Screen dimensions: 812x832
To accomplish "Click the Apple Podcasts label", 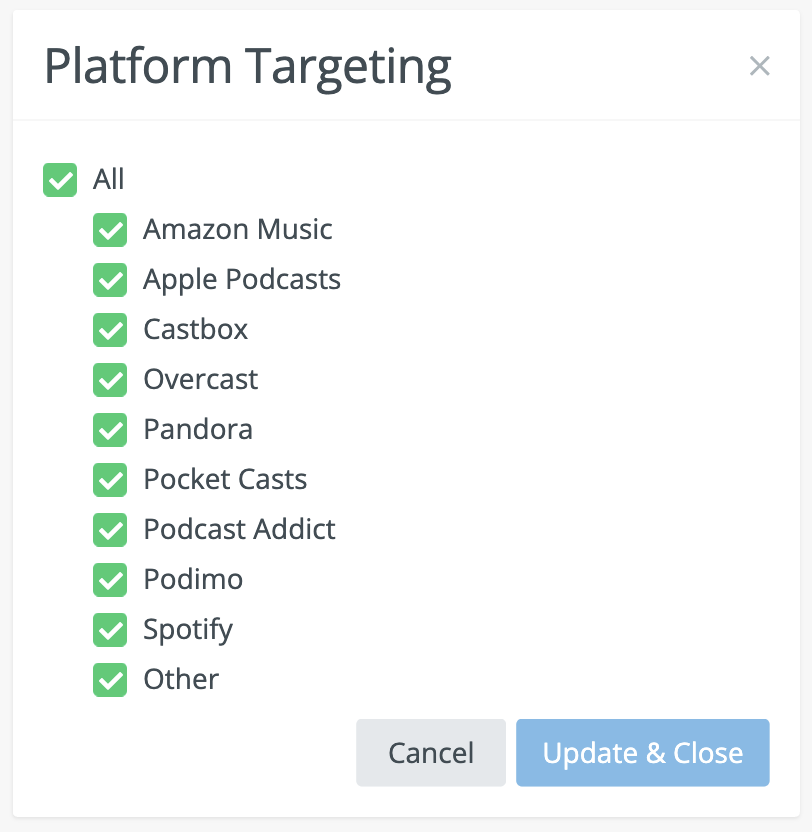I will click(x=242, y=280).
